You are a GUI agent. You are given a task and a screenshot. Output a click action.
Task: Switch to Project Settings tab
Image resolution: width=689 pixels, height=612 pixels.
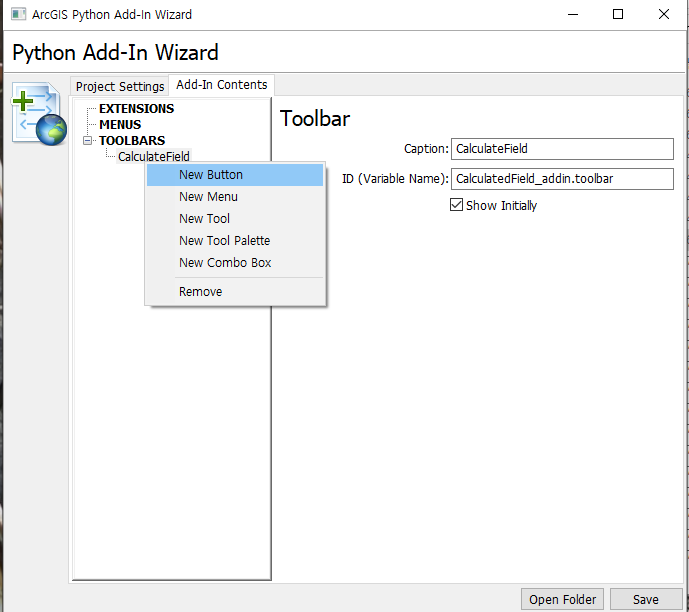pyautogui.click(x=120, y=87)
